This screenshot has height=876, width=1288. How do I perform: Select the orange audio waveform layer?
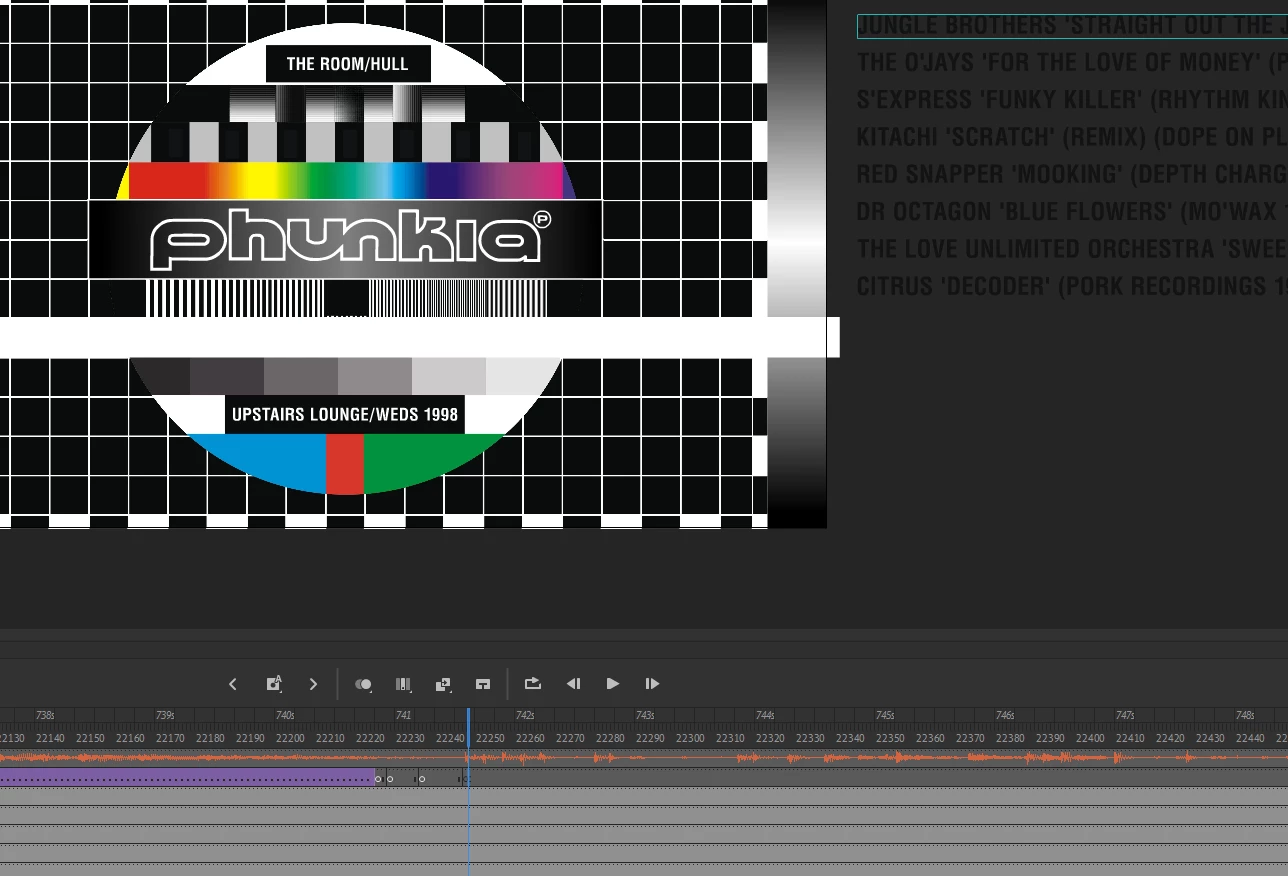644,758
